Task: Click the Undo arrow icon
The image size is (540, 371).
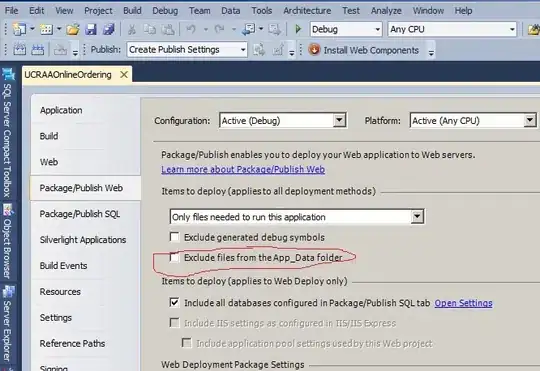Action: [x=191, y=29]
